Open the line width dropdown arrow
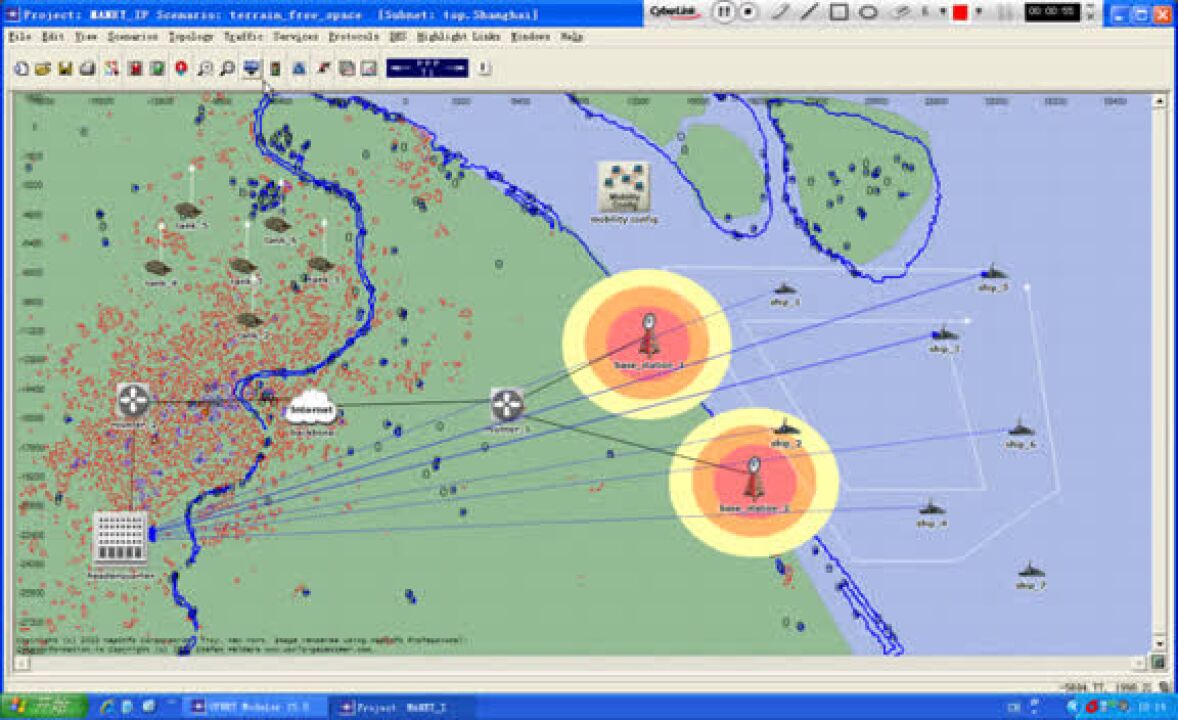This screenshot has height=720, width=1178. [942, 12]
